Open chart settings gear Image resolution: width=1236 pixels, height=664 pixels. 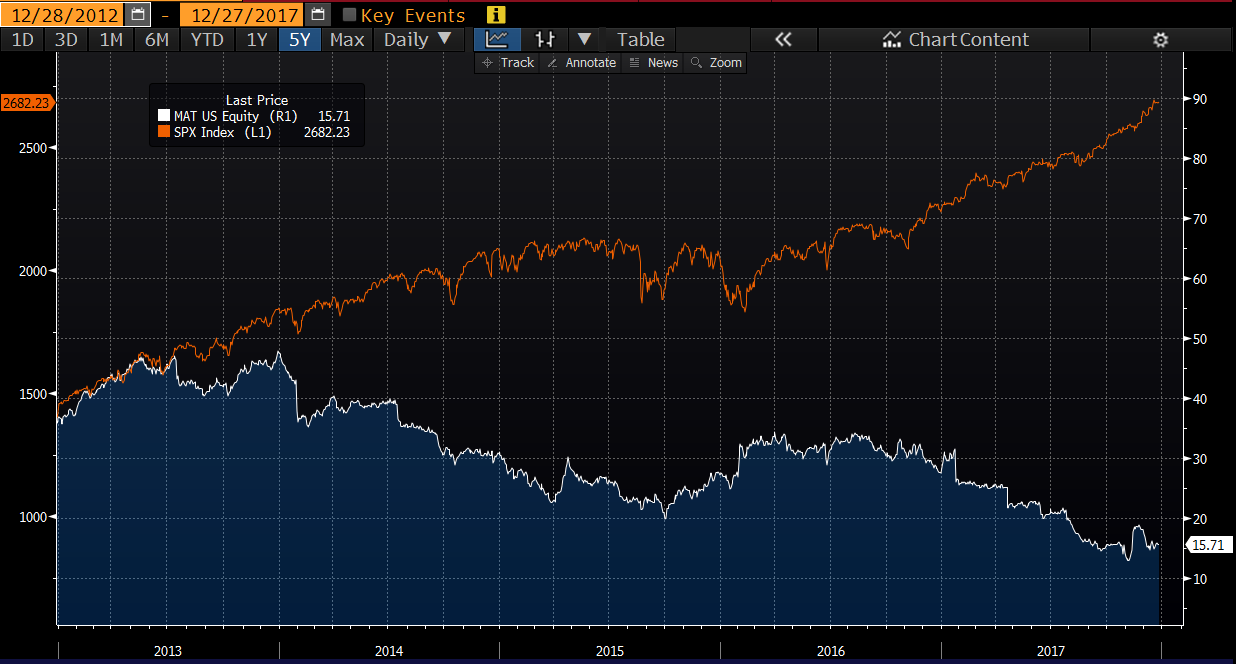click(x=1160, y=40)
